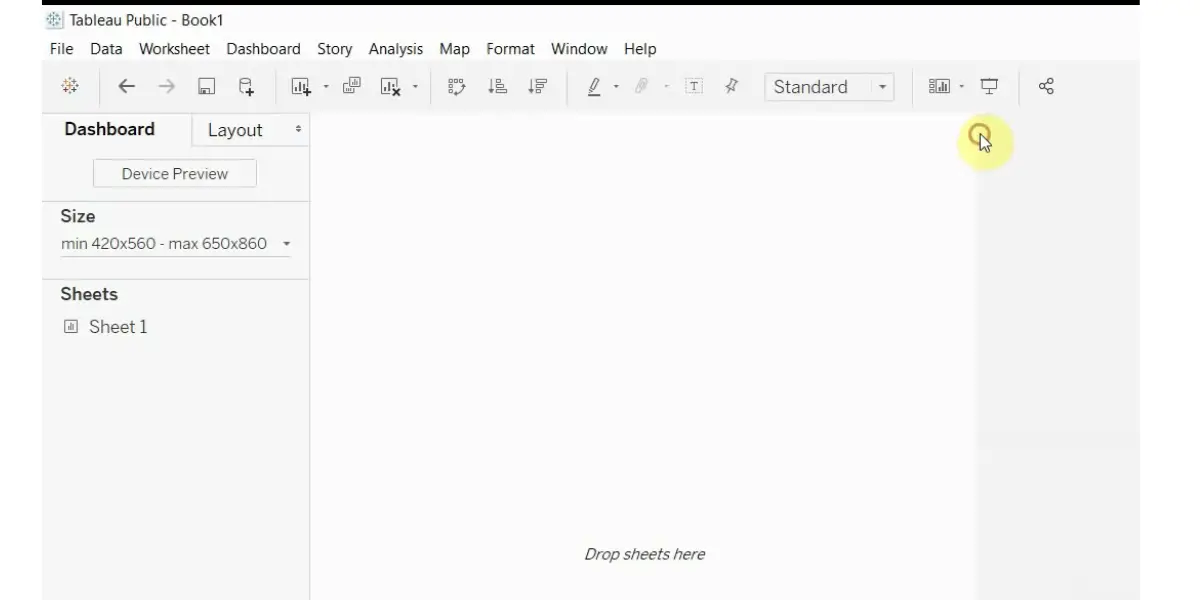Enter presentation mode
The width and height of the screenshot is (1200, 600).
coord(989,87)
